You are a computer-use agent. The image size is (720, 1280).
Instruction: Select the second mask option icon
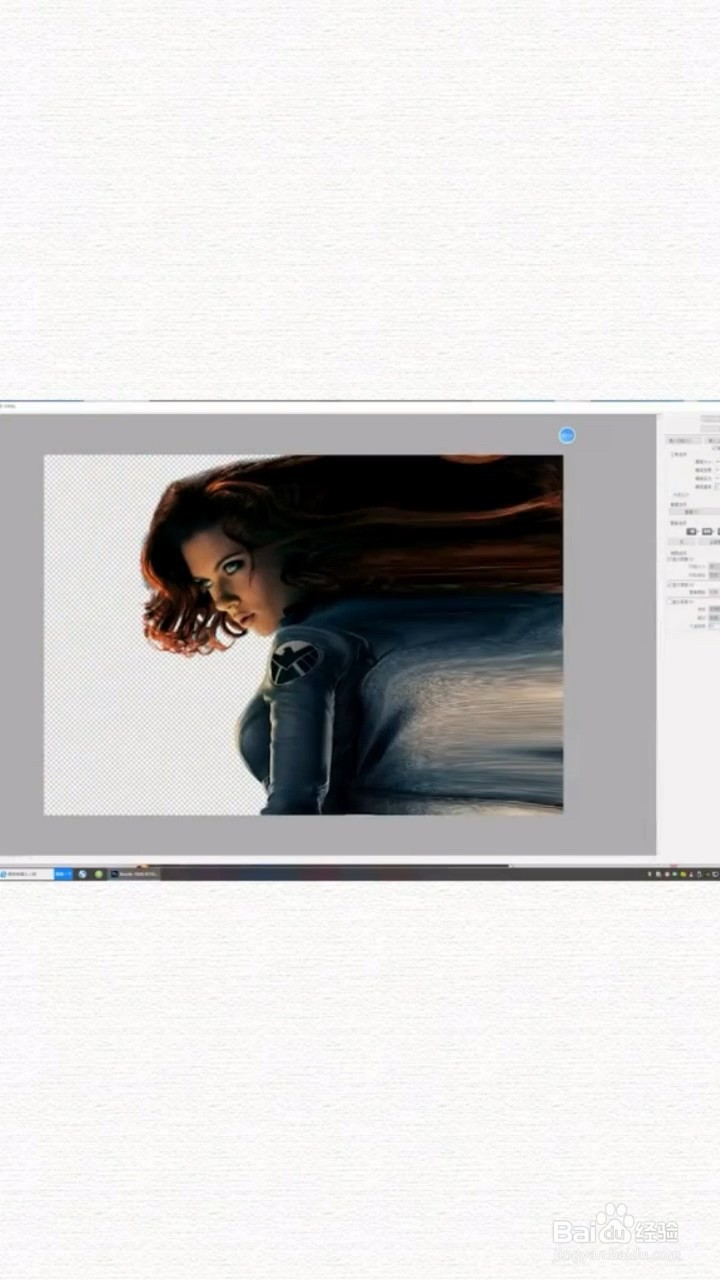(x=707, y=531)
